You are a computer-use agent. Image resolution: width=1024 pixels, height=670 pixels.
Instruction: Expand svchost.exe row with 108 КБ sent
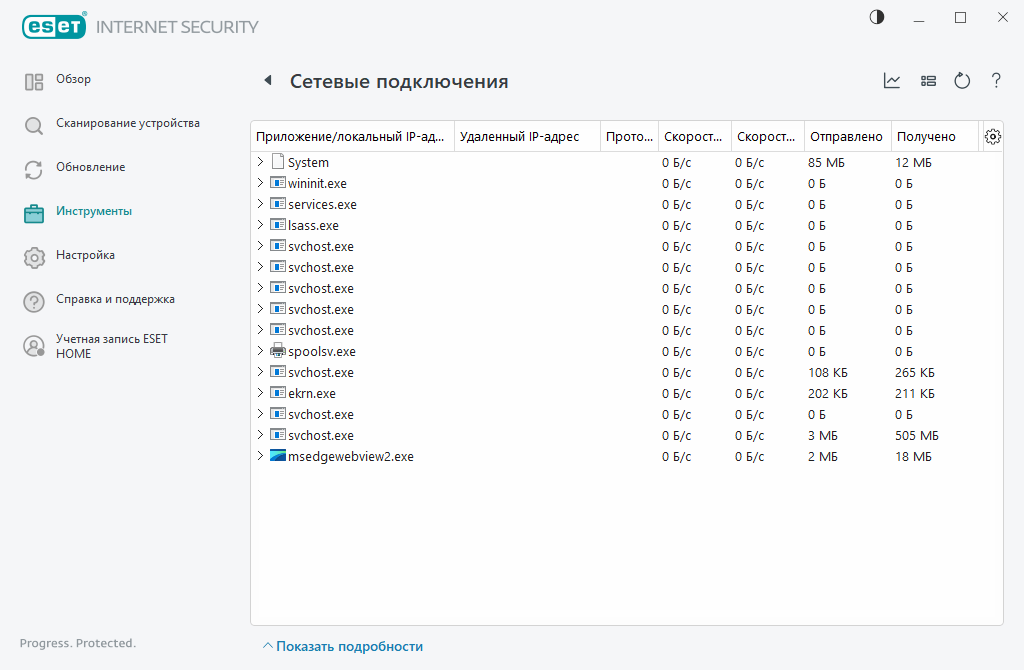(x=260, y=372)
